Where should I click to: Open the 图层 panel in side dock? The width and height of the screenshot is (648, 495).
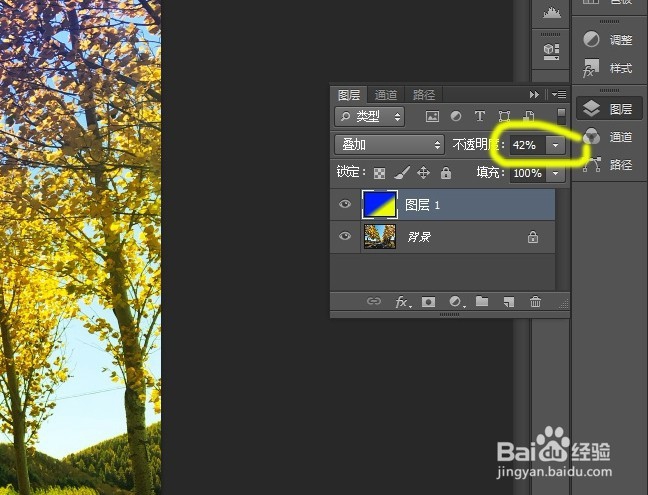click(609, 109)
